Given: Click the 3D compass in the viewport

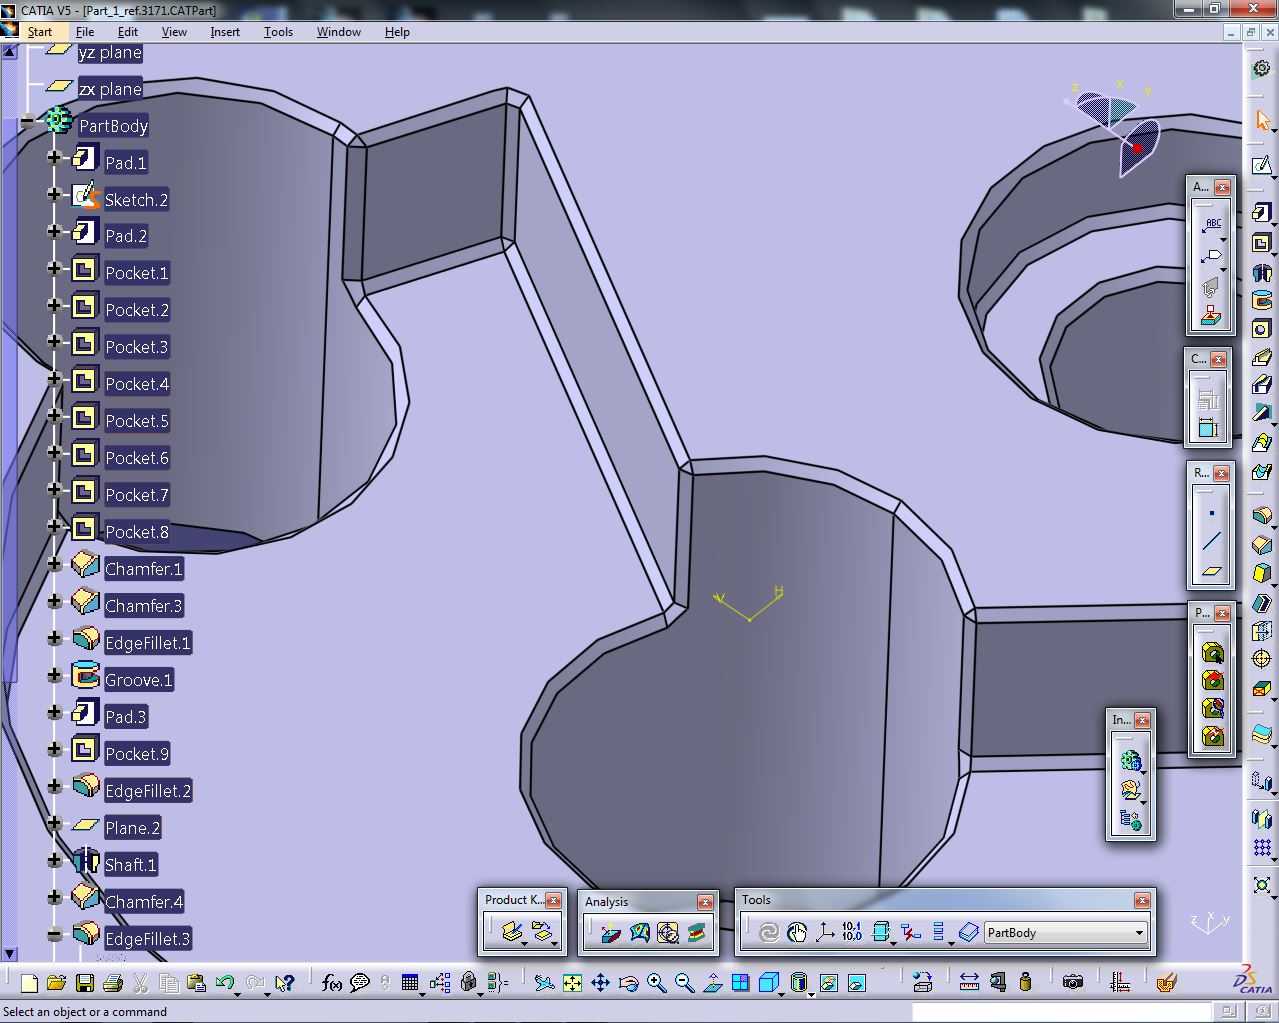Looking at the screenshot, I should click(x=1118, y=128).
